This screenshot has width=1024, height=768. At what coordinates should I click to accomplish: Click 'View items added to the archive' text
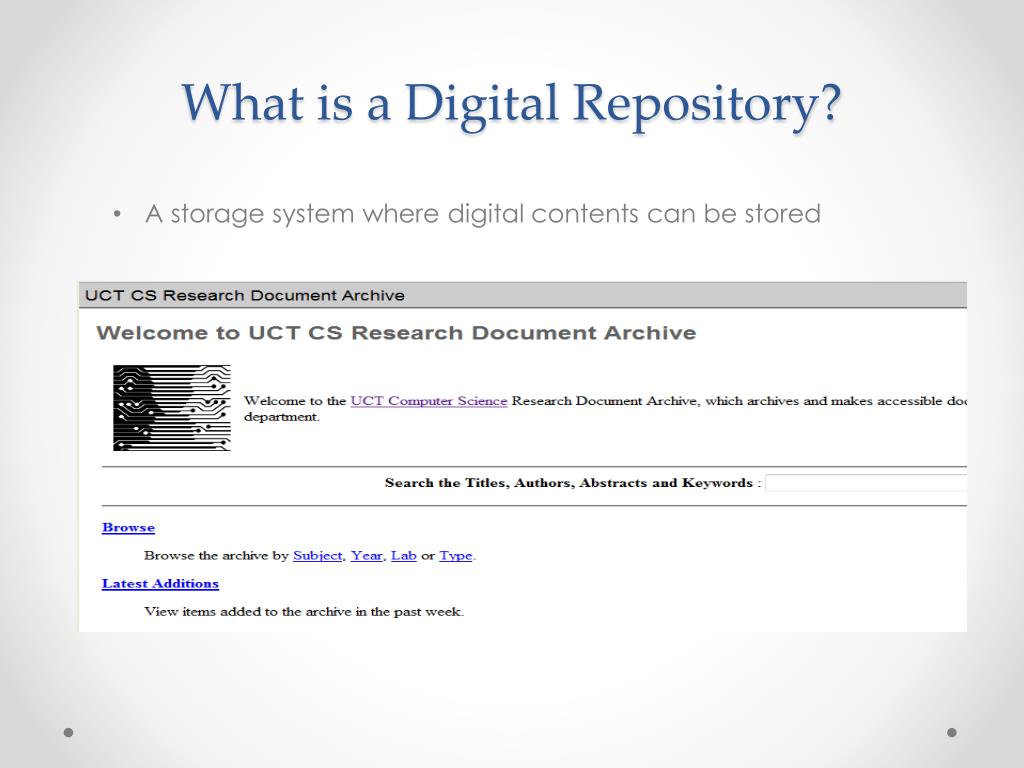(248, 612)
